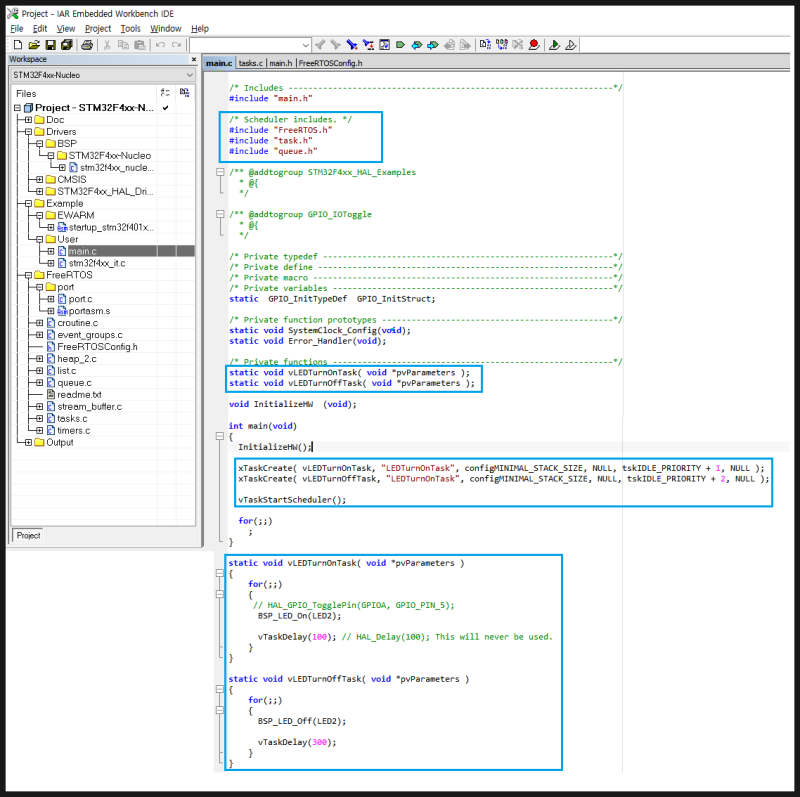This screenshot has width=800, height=797.
Task: Jump to the next bookmark icon
Action: 433,45
